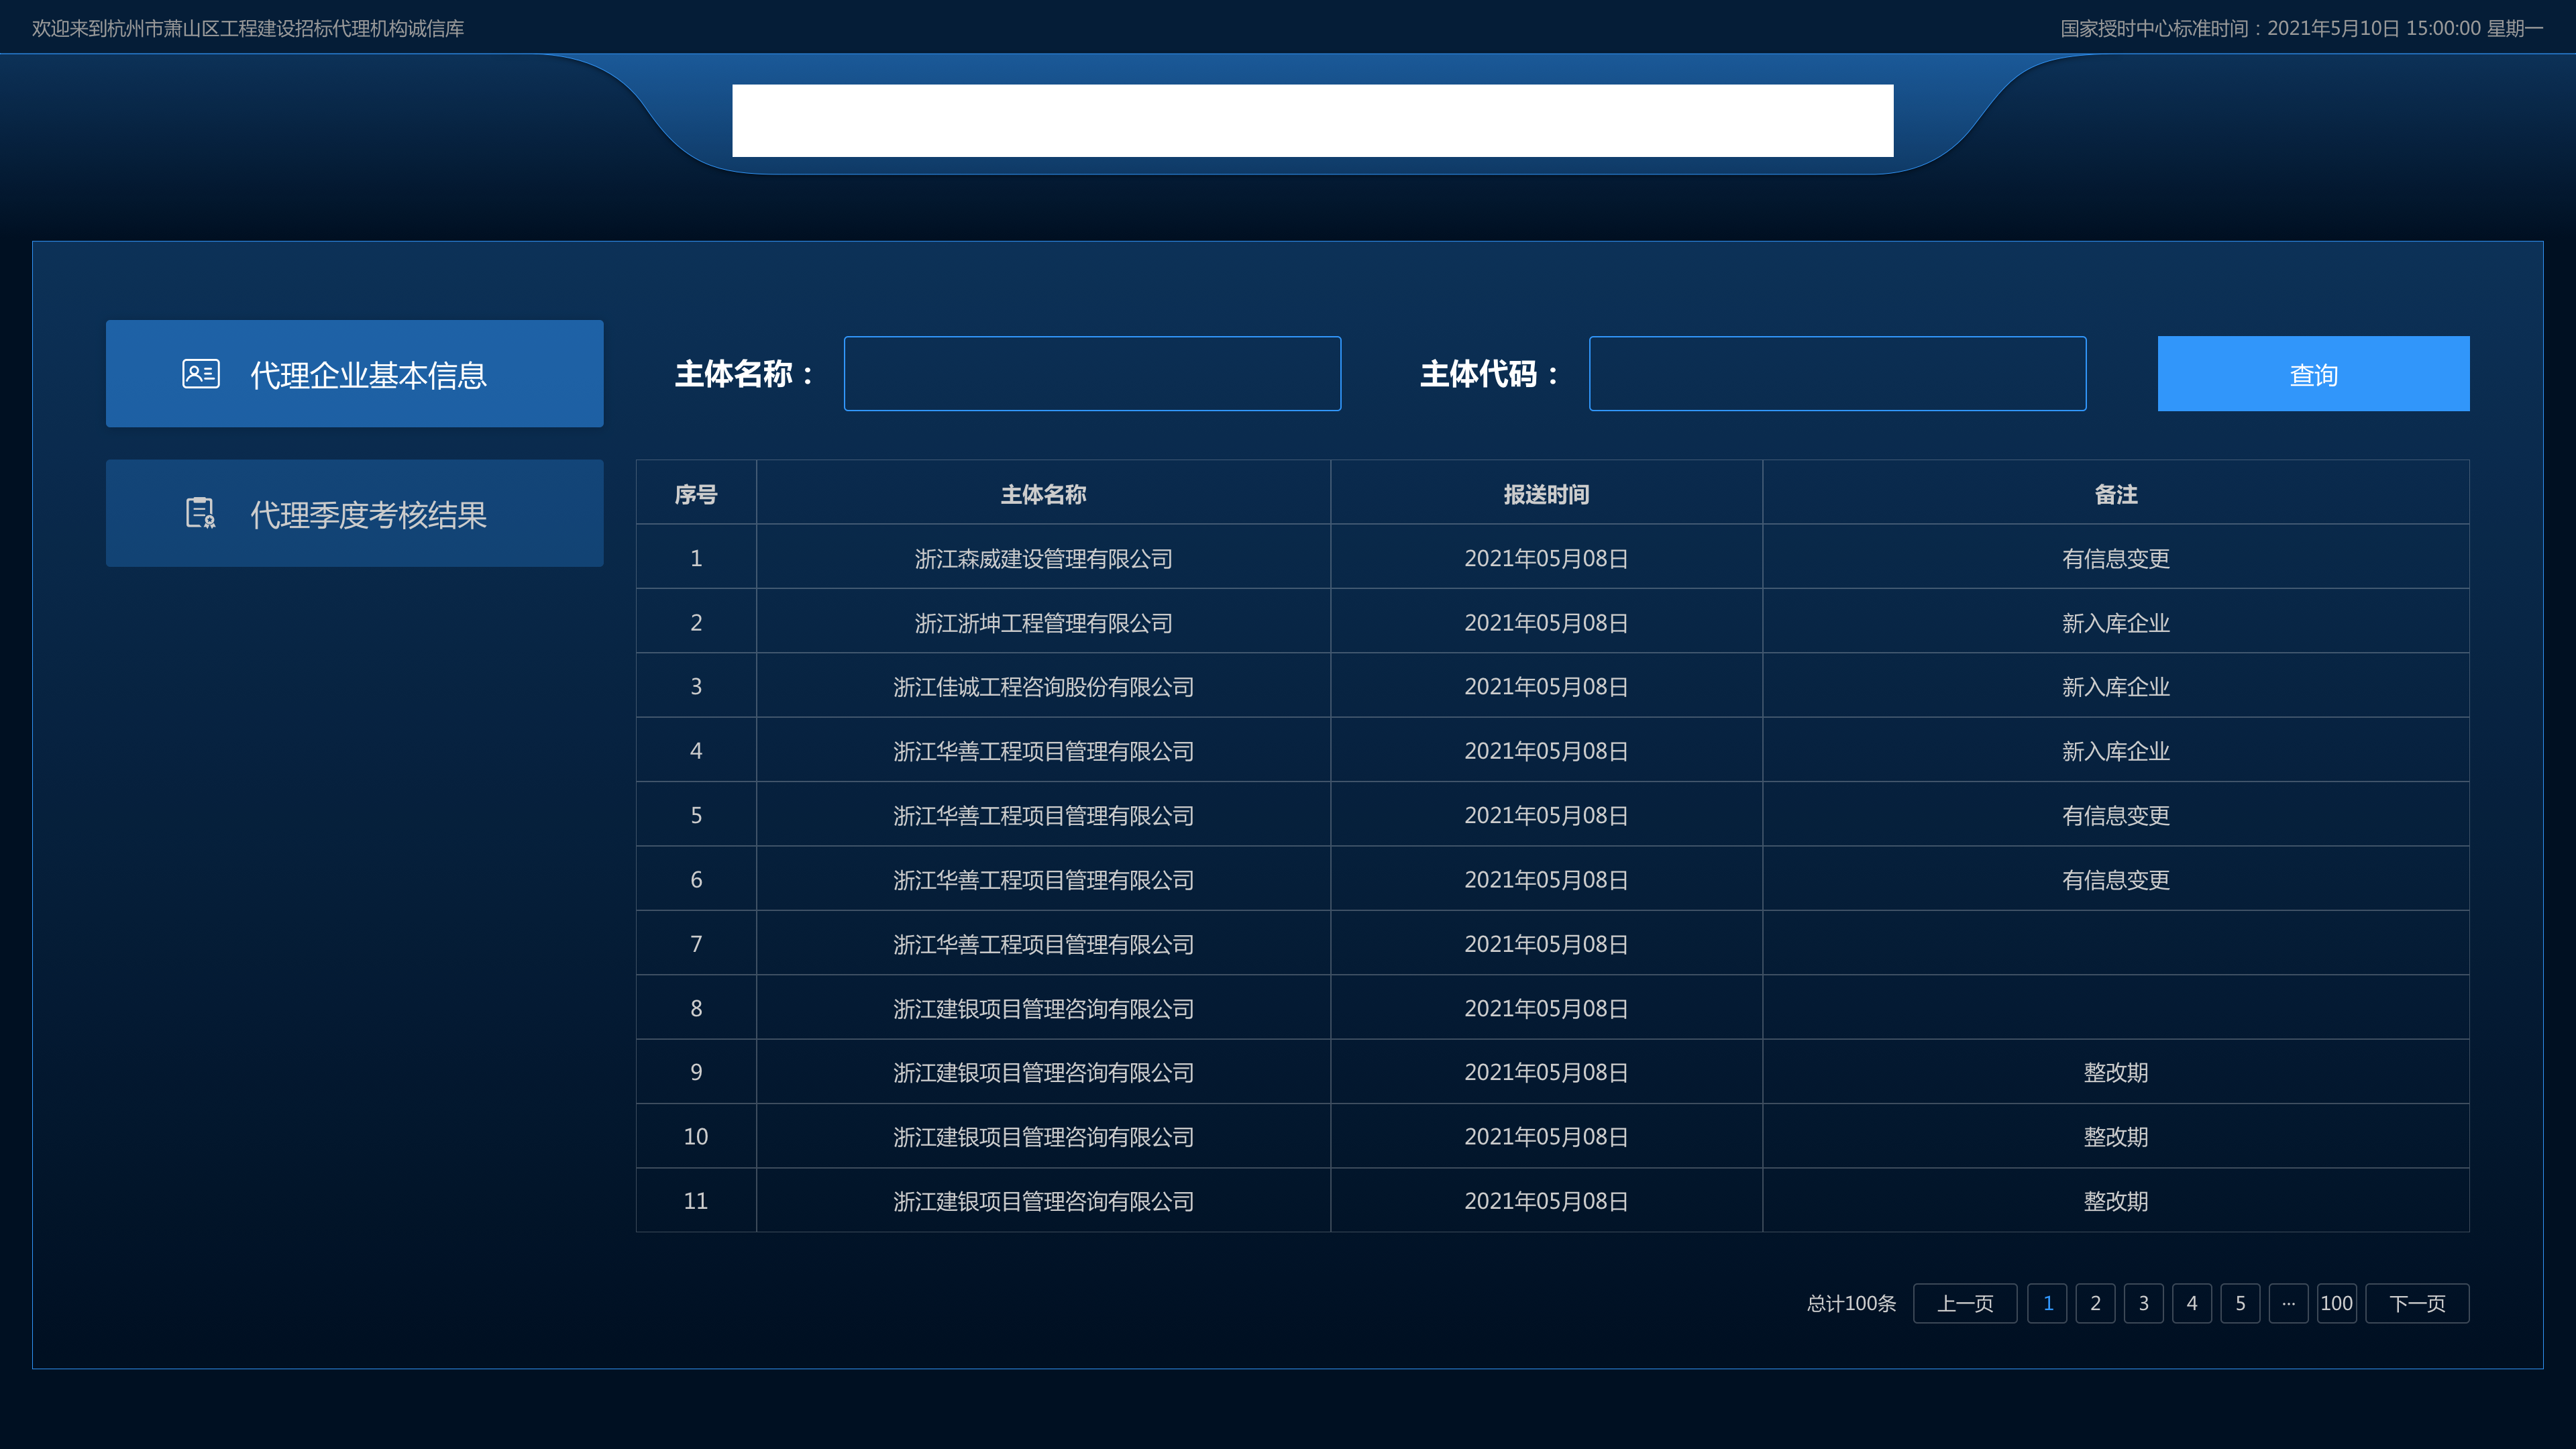Click the clipboard icon beside 代理季度考核结果
The width and height of the screenshot is (2576, 1449).
[200, 513]
